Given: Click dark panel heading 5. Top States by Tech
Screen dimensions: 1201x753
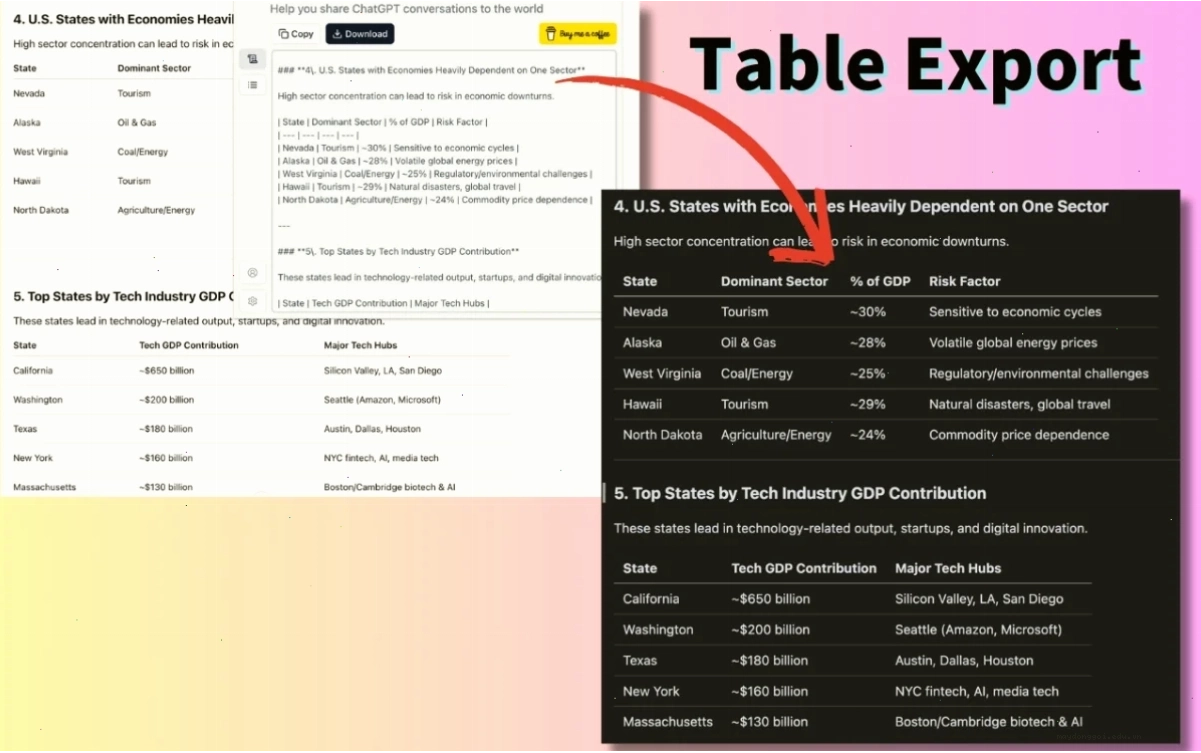Looking at the screenshot, I should click(800, 493).
